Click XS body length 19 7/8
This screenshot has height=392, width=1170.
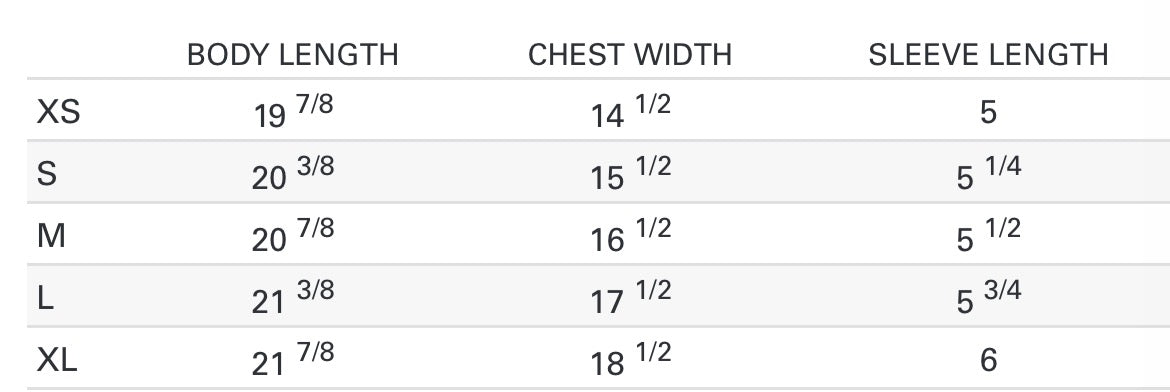[293, 112]
